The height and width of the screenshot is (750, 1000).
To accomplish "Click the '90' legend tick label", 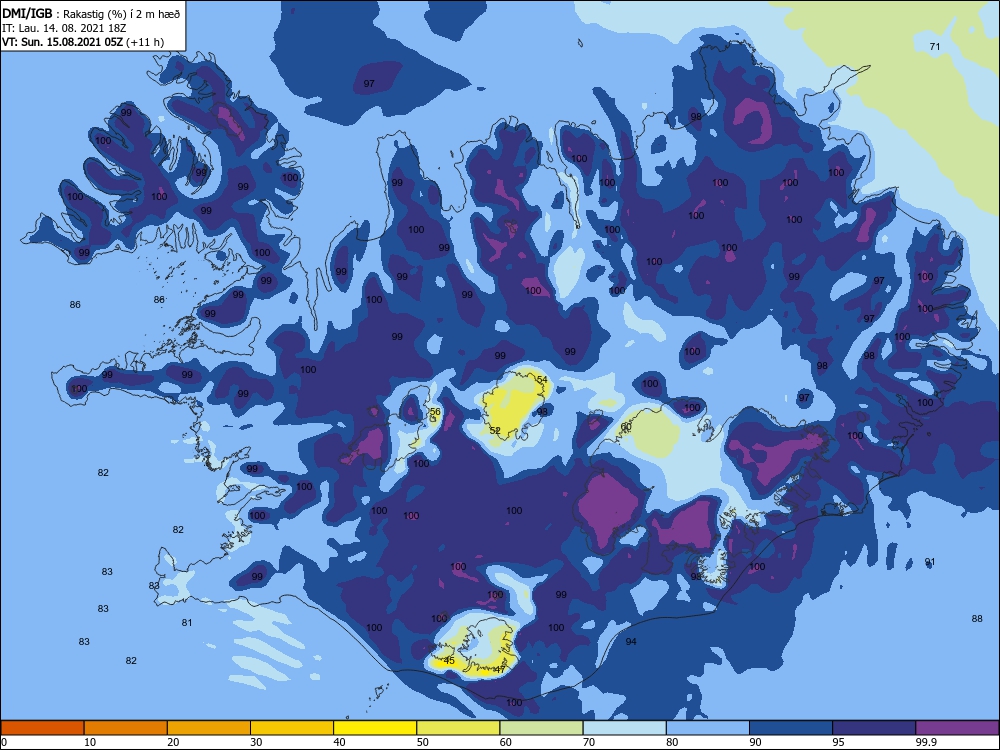I will [756, 742].
